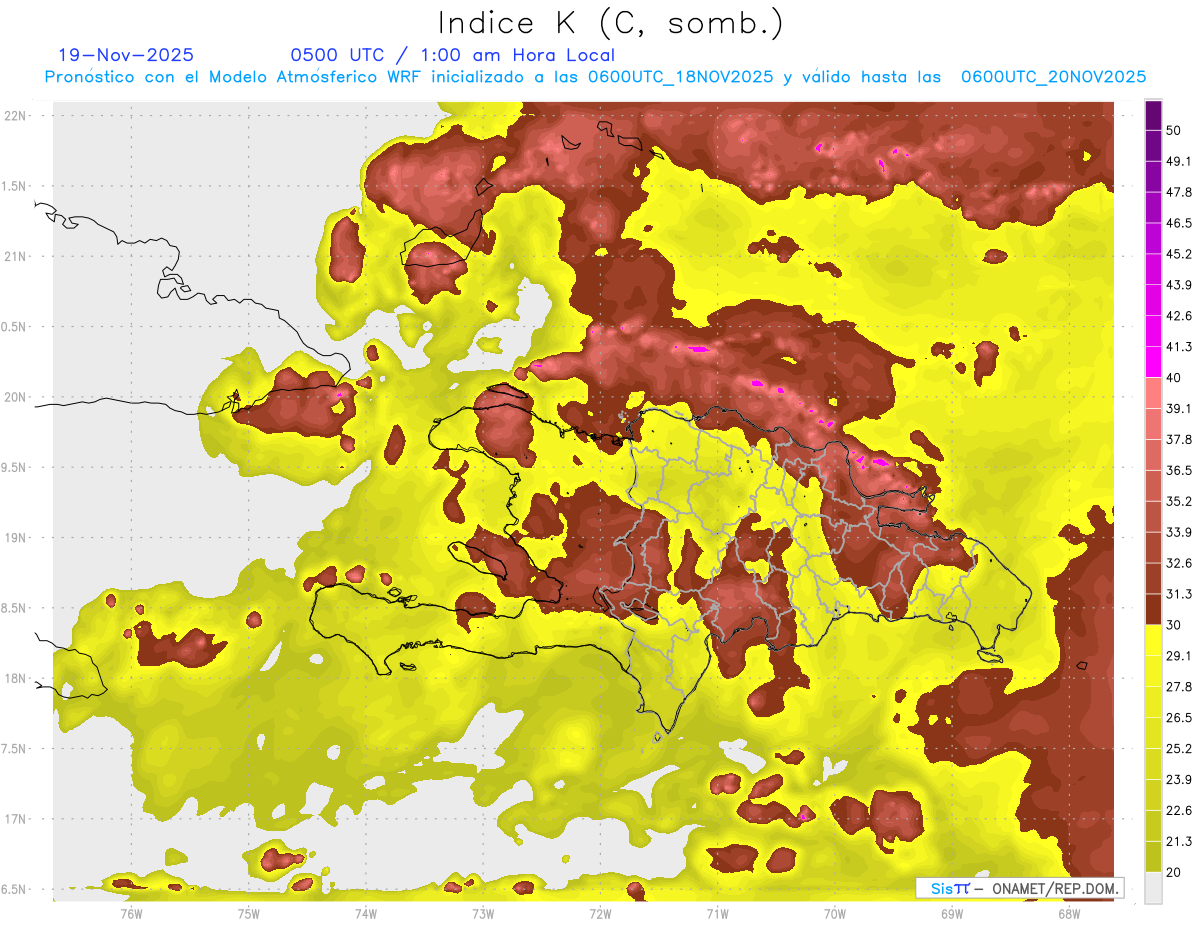The height and width of the screenshot is (927, 1200).
Task: Click the colorbar value 46.5
Action: click(x=1179, y=223)
